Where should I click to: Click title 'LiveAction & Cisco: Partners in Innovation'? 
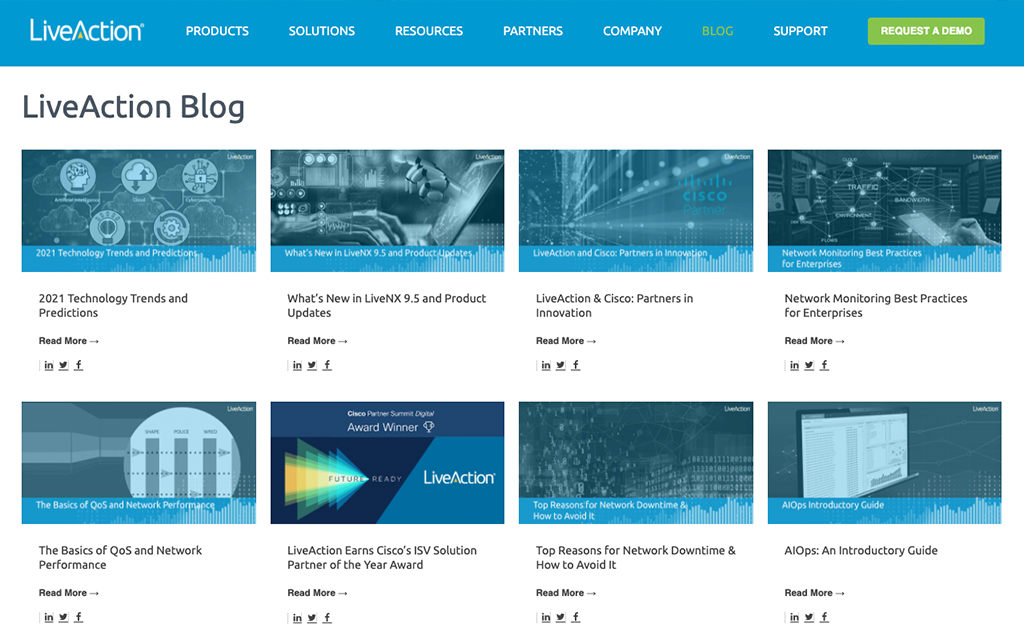tap(615, 305)
